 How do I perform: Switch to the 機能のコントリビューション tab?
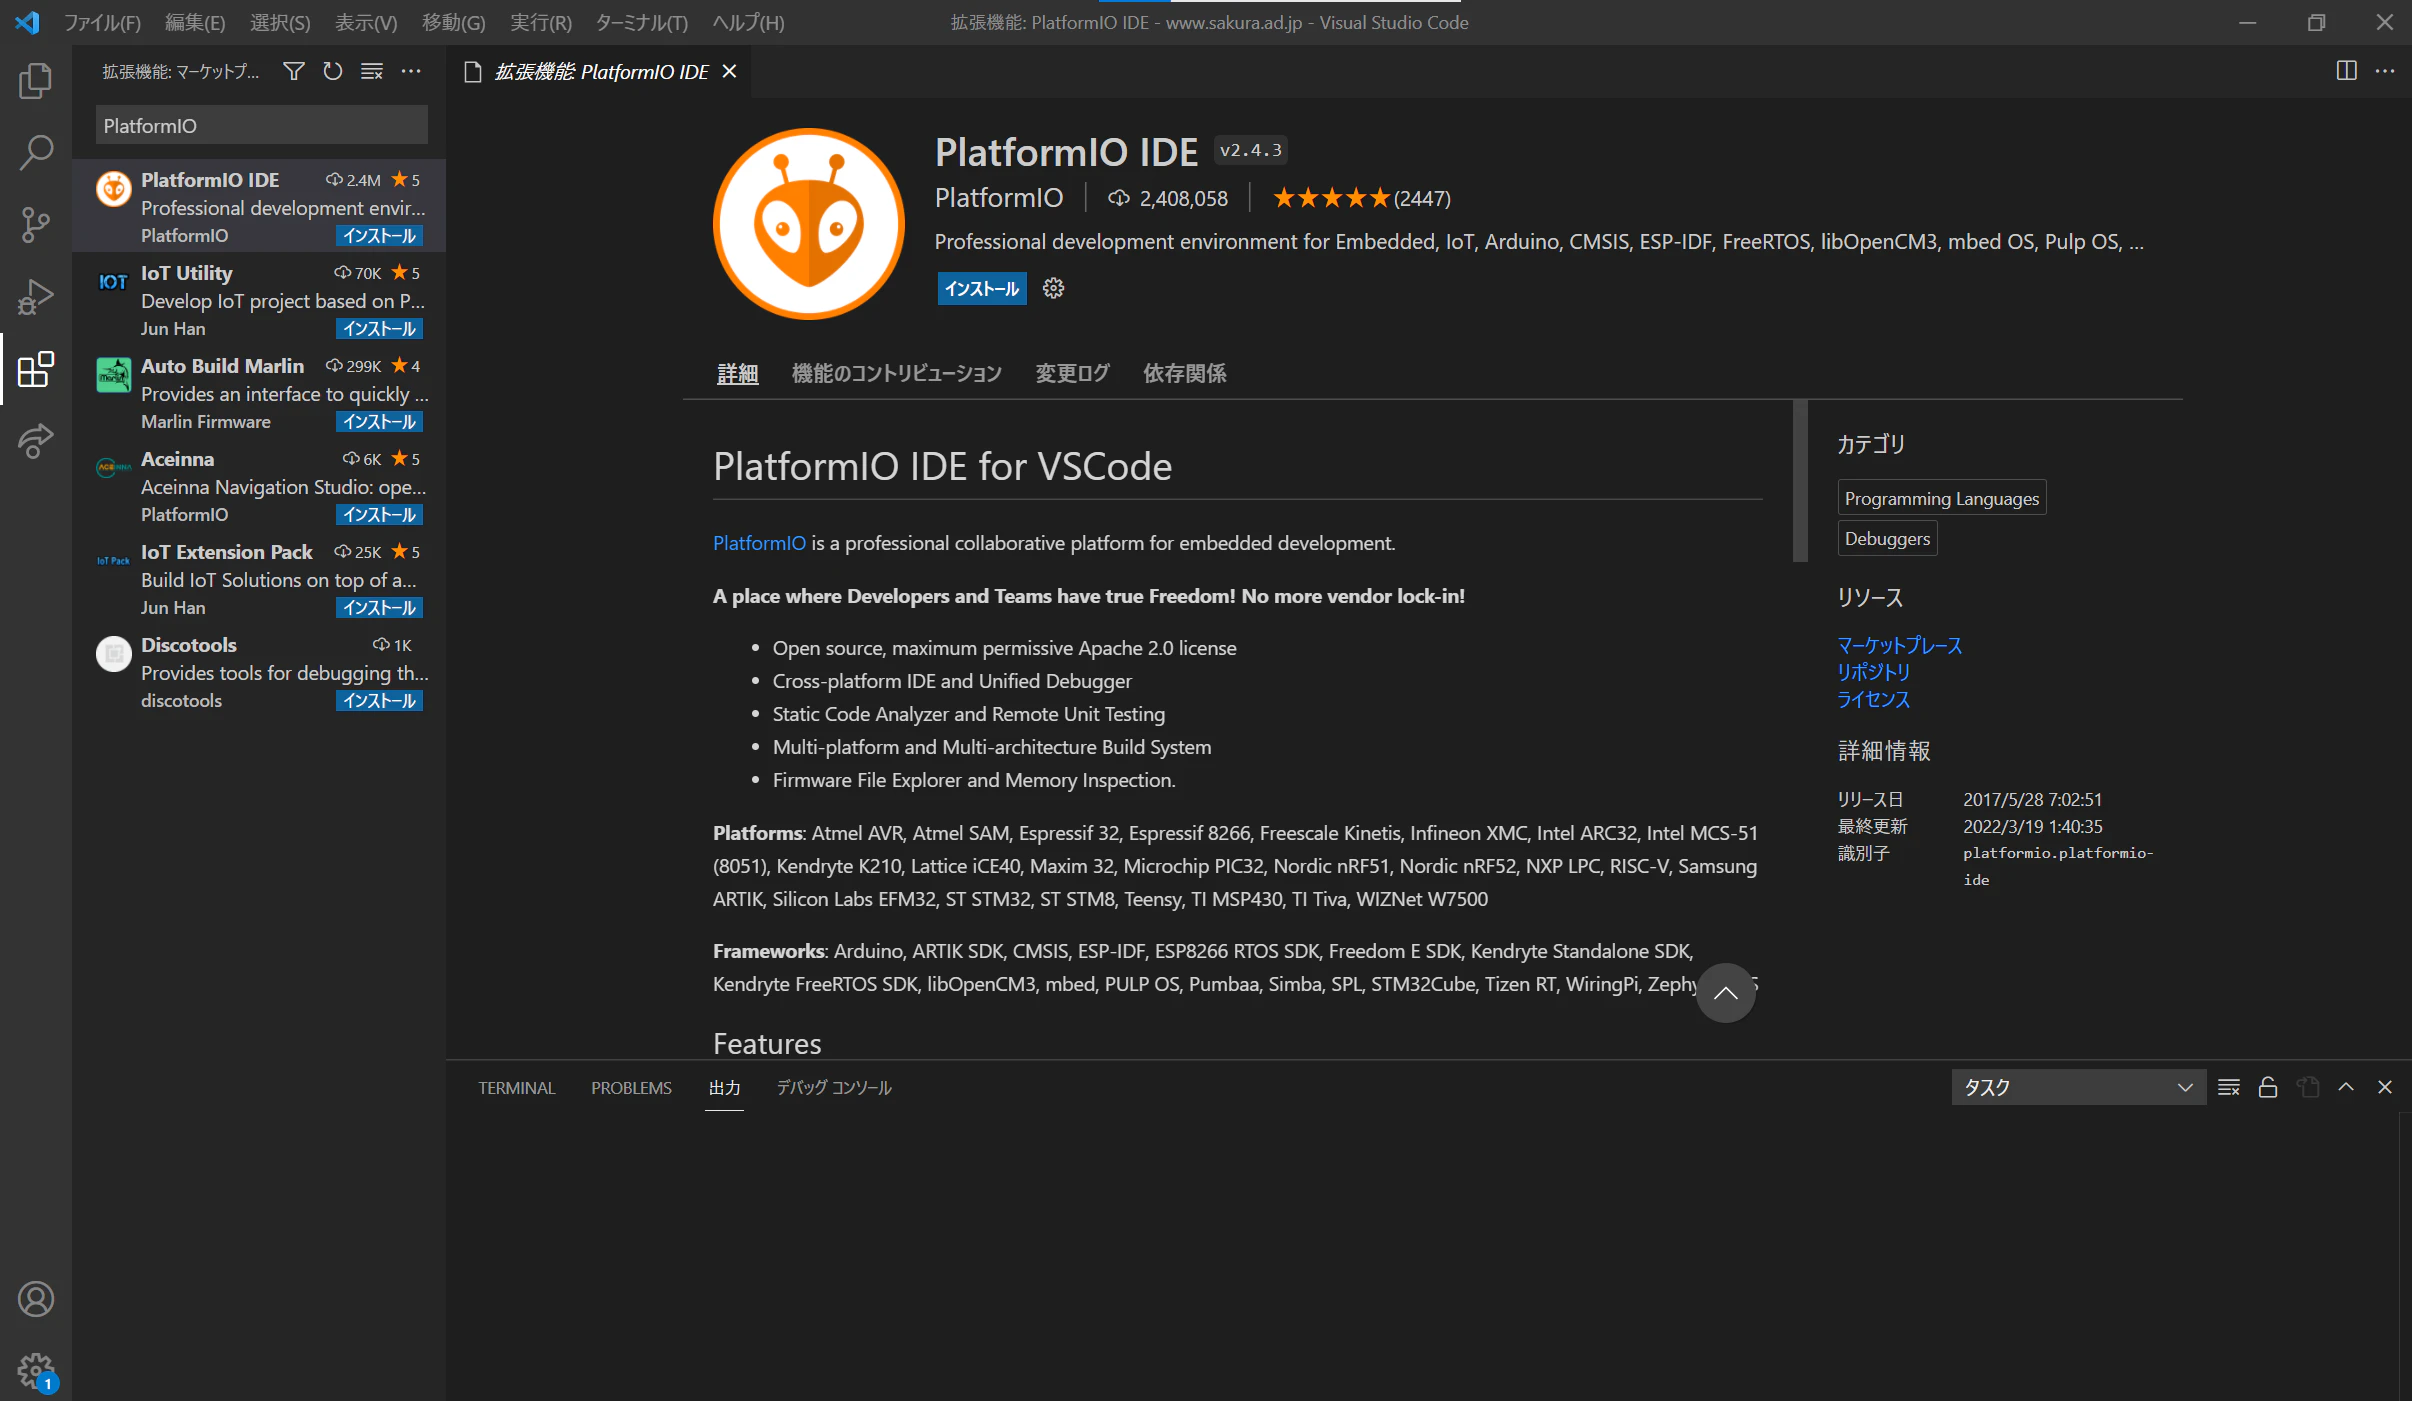896,373
